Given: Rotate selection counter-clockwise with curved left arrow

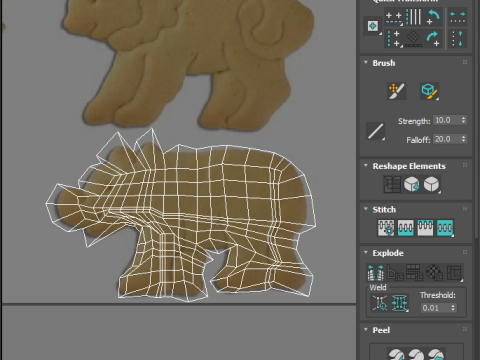Looking at the screenshot, I should pos(433,17).
